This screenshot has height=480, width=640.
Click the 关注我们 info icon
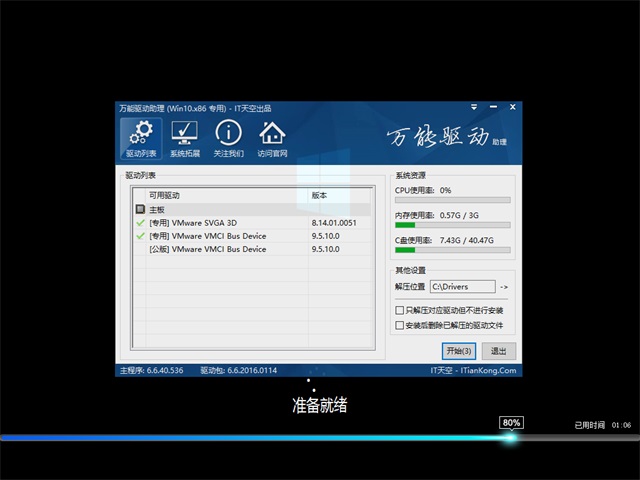click(228, 138)
